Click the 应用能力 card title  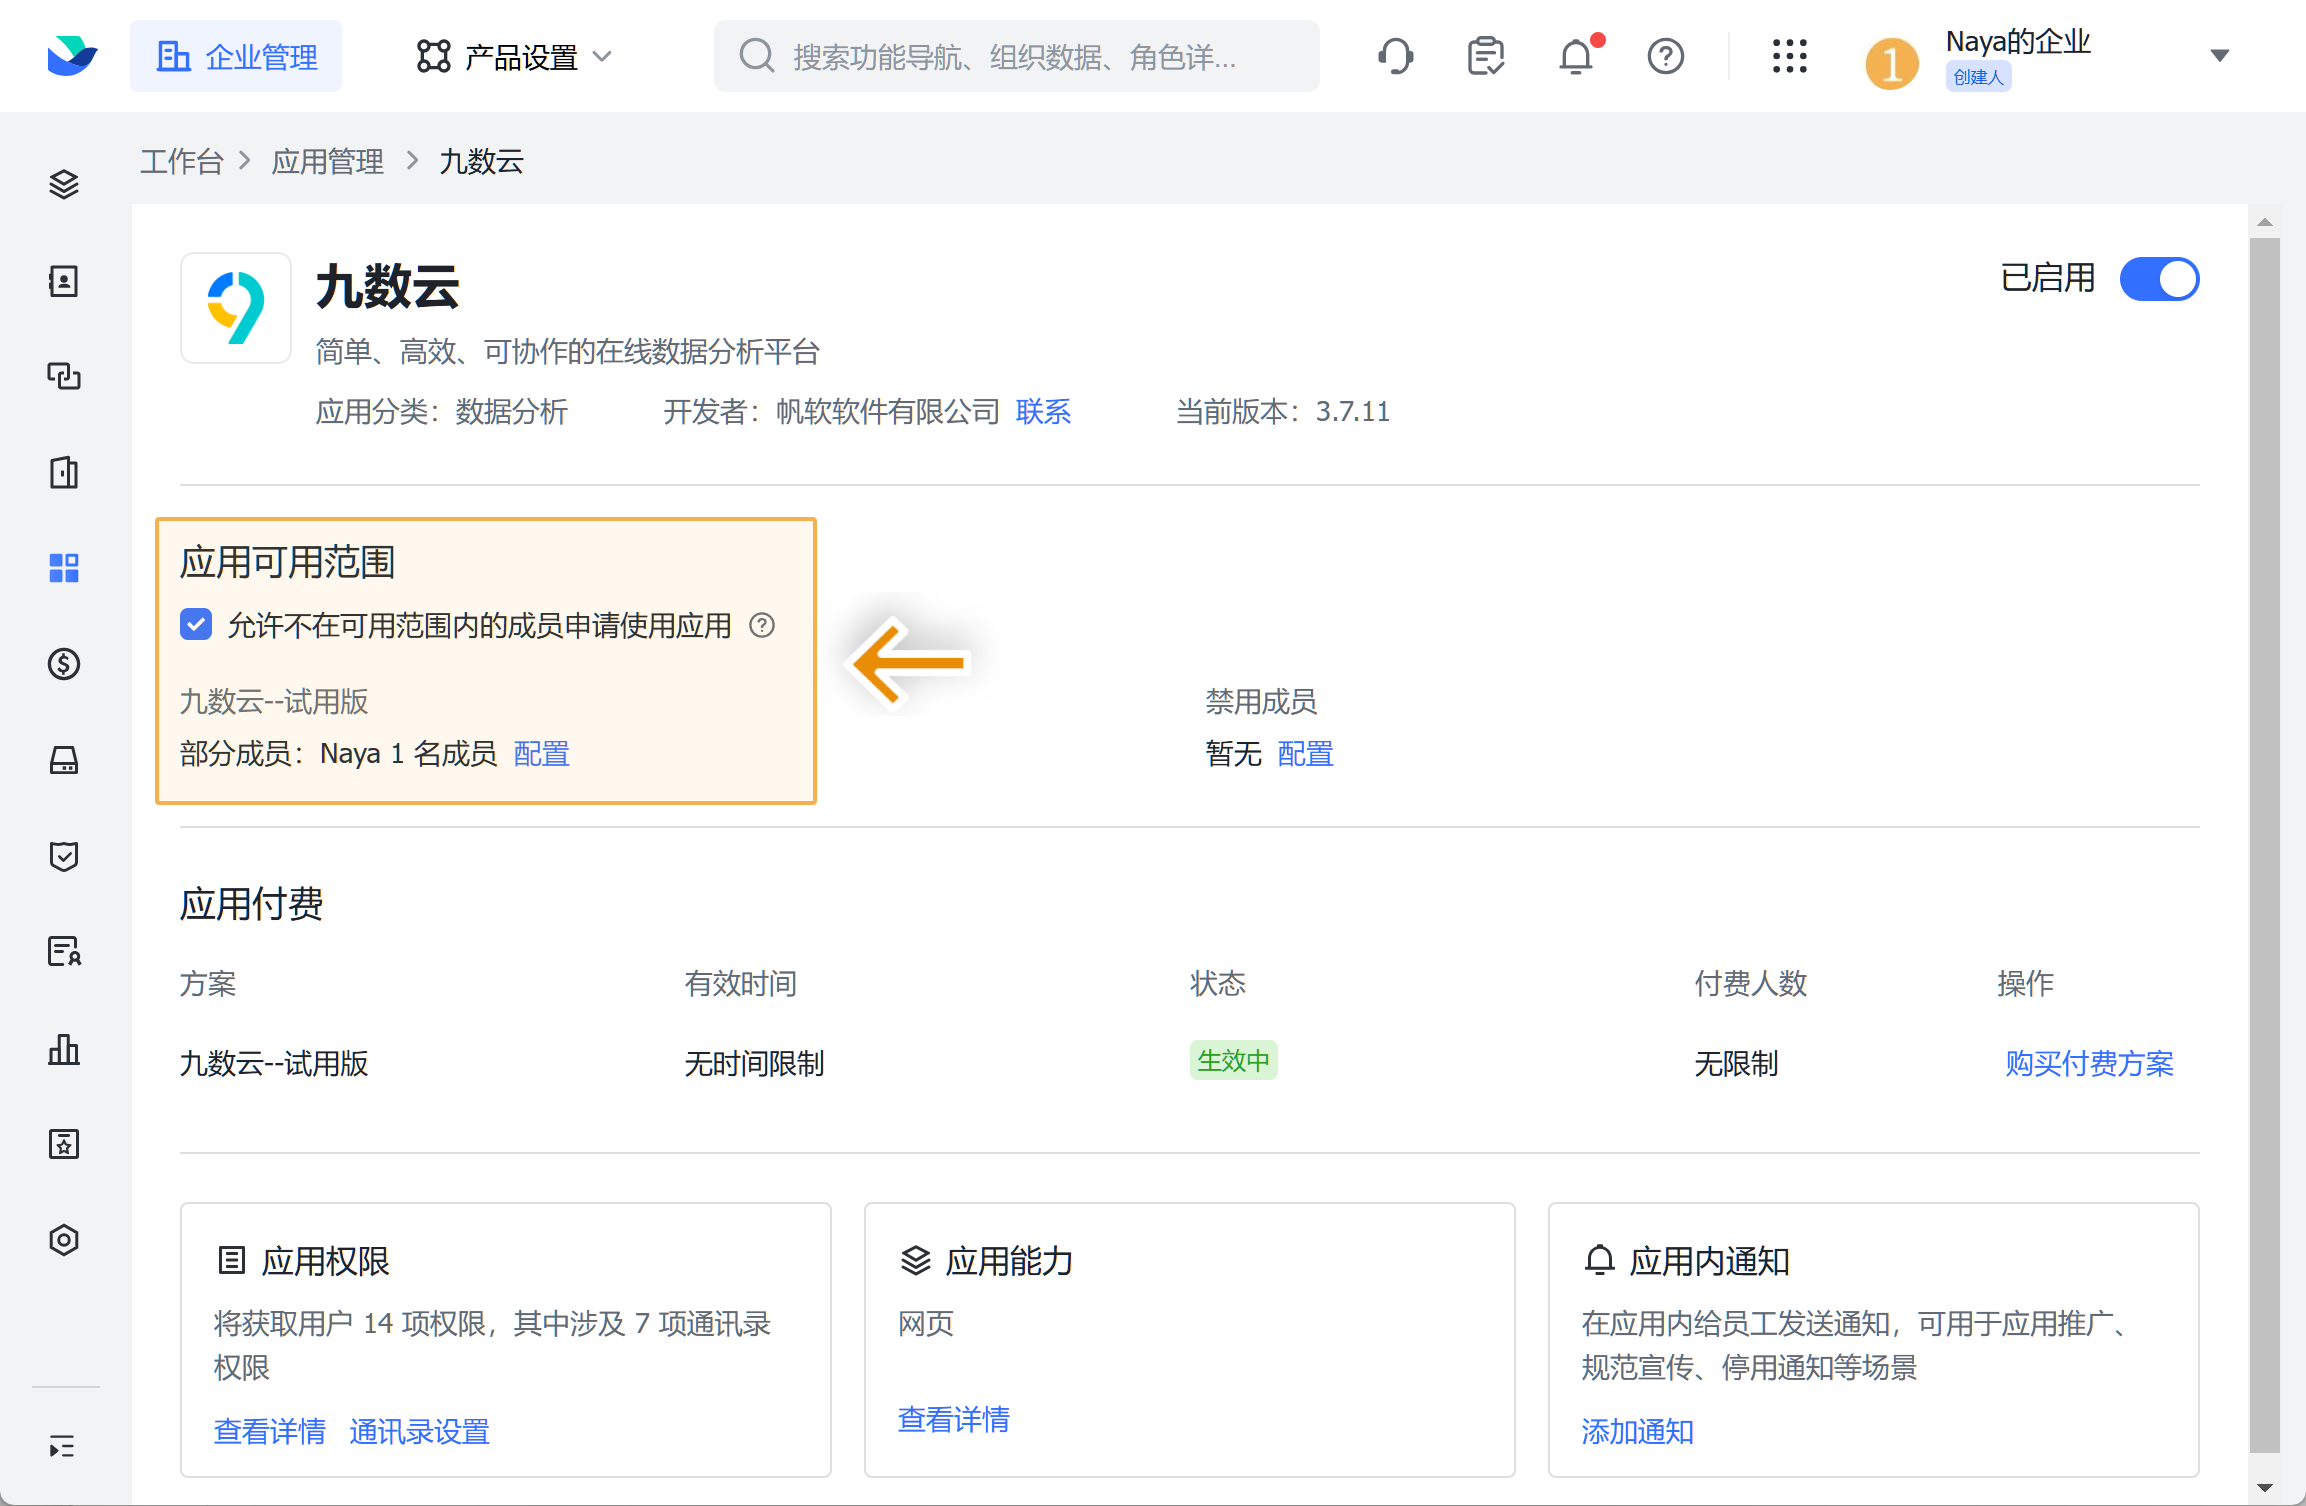1009,1261
